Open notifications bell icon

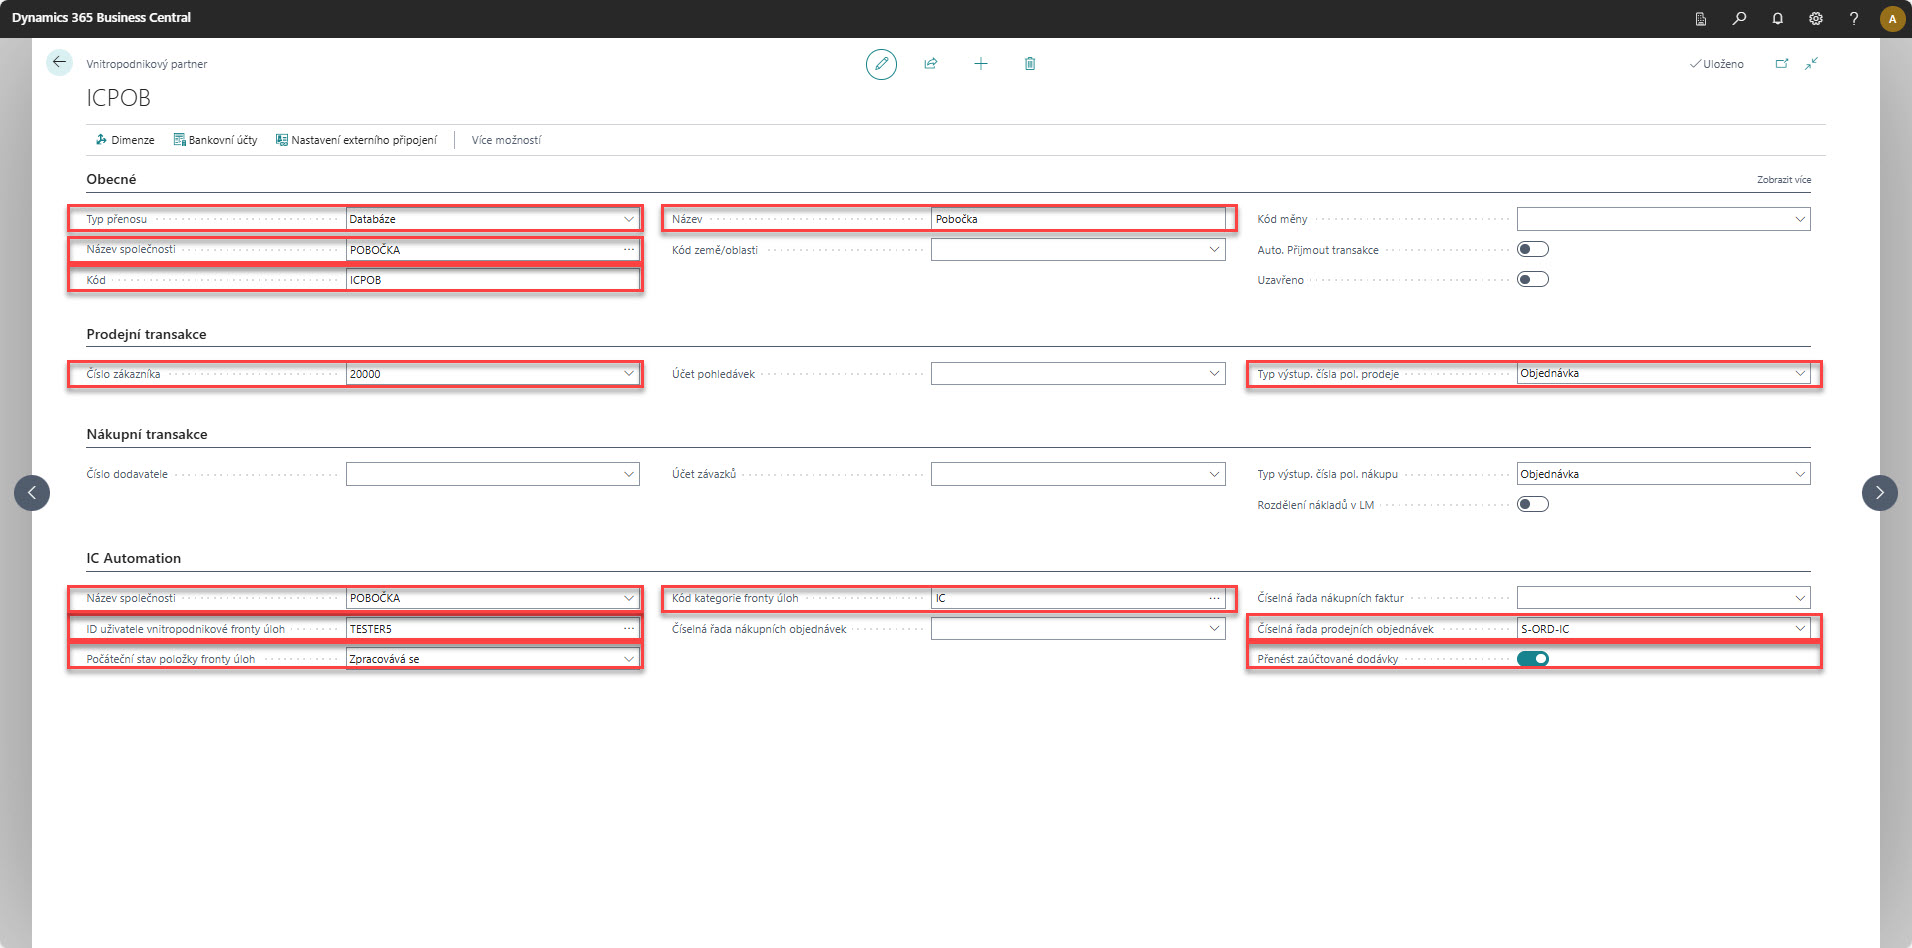tap(1778, 18)
